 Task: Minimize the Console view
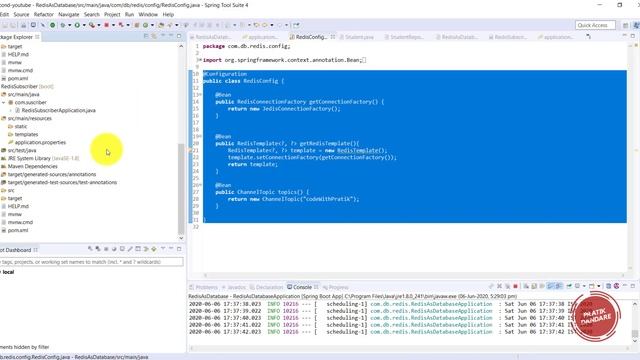point(625,286)
